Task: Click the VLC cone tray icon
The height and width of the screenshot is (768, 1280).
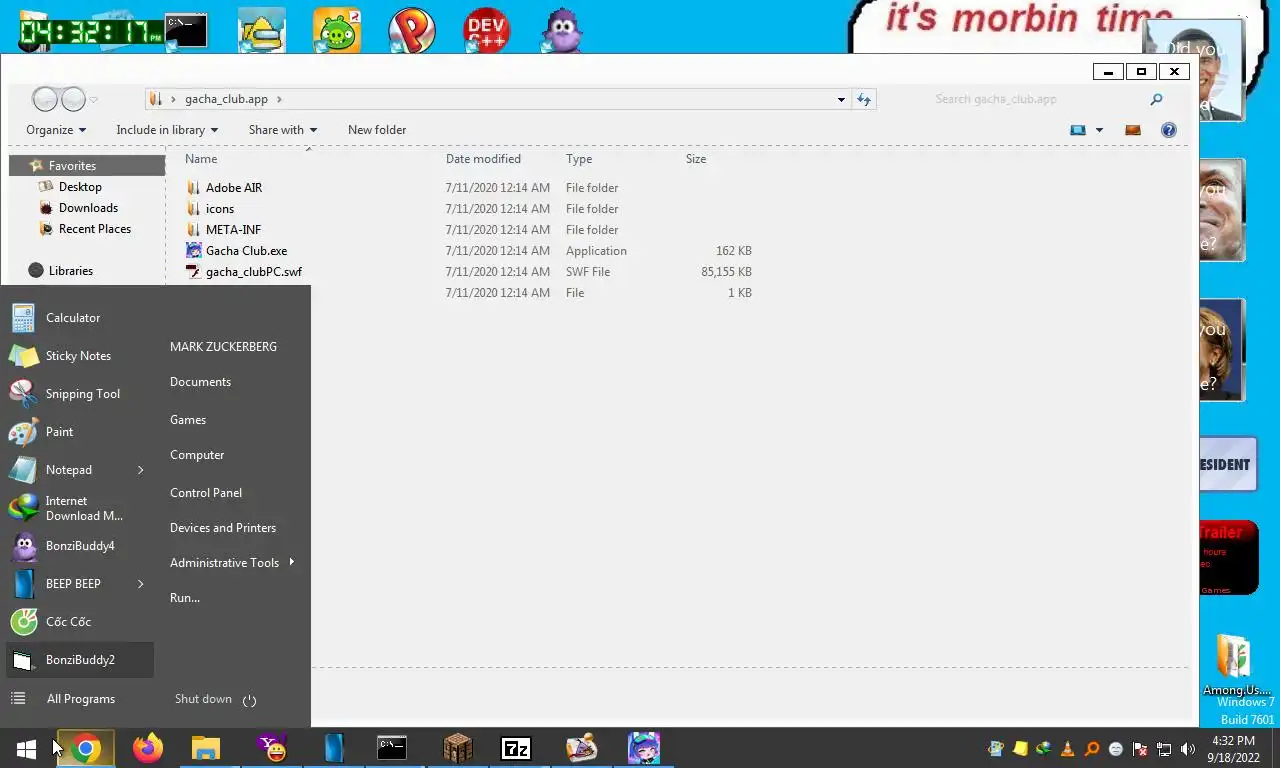Action: [1068, 749]
